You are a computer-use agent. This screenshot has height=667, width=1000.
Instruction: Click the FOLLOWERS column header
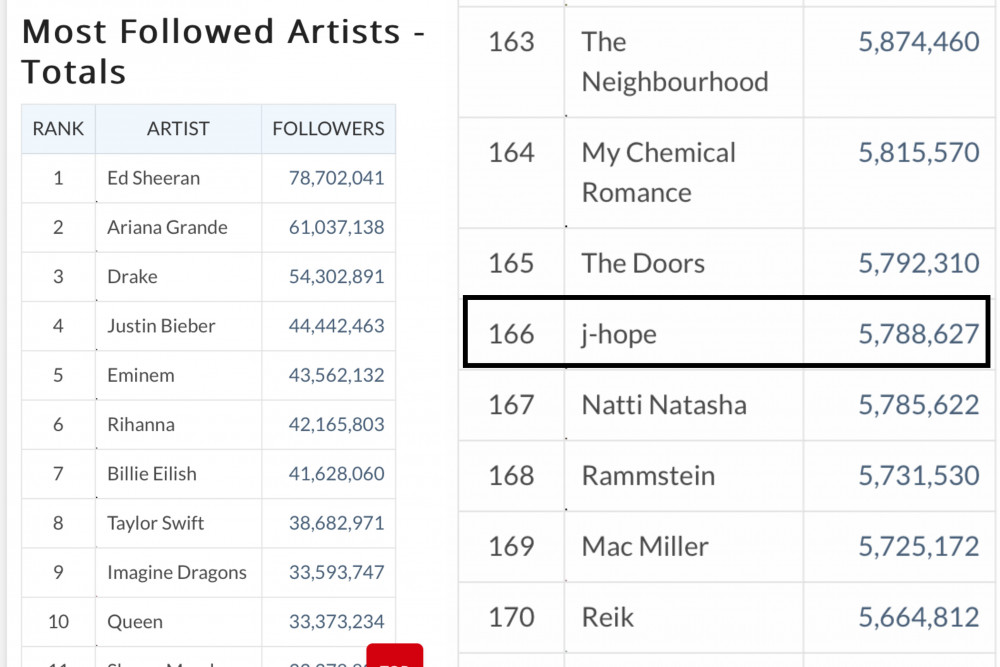[x=328, y=129]
